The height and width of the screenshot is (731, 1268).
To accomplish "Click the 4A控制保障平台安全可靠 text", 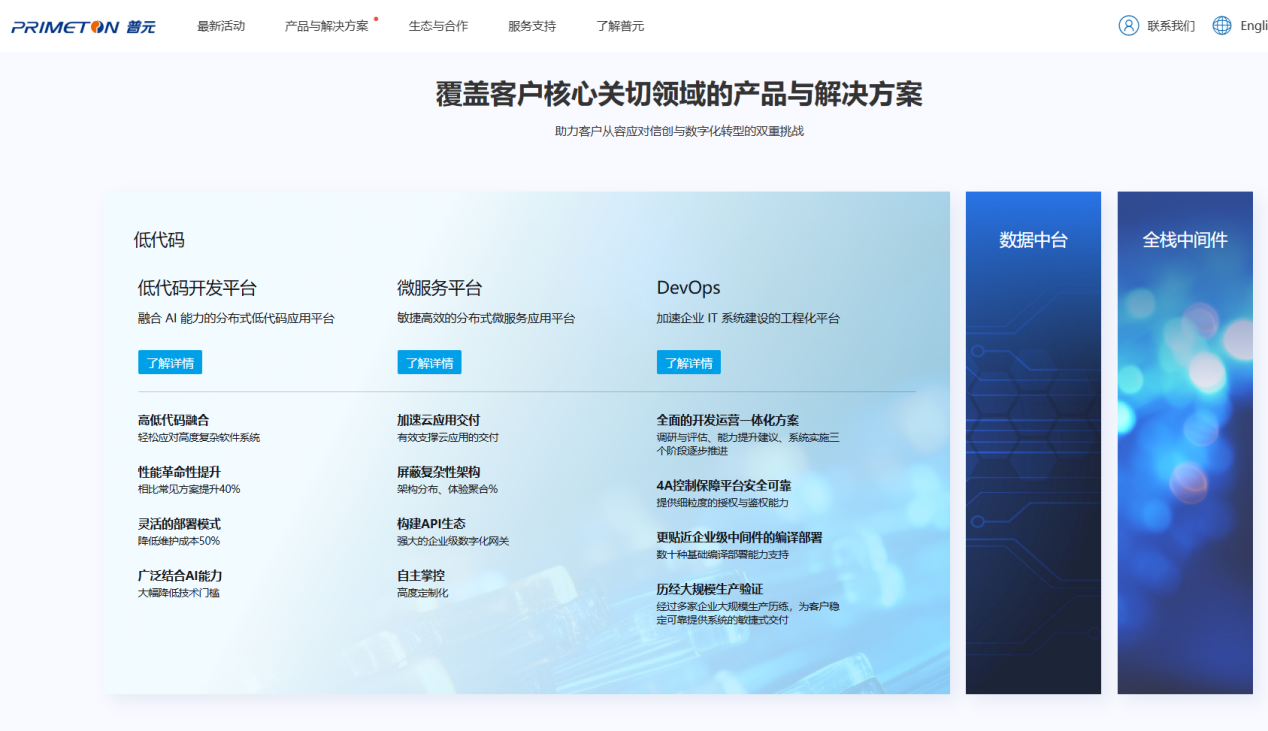I will (724, 486).
